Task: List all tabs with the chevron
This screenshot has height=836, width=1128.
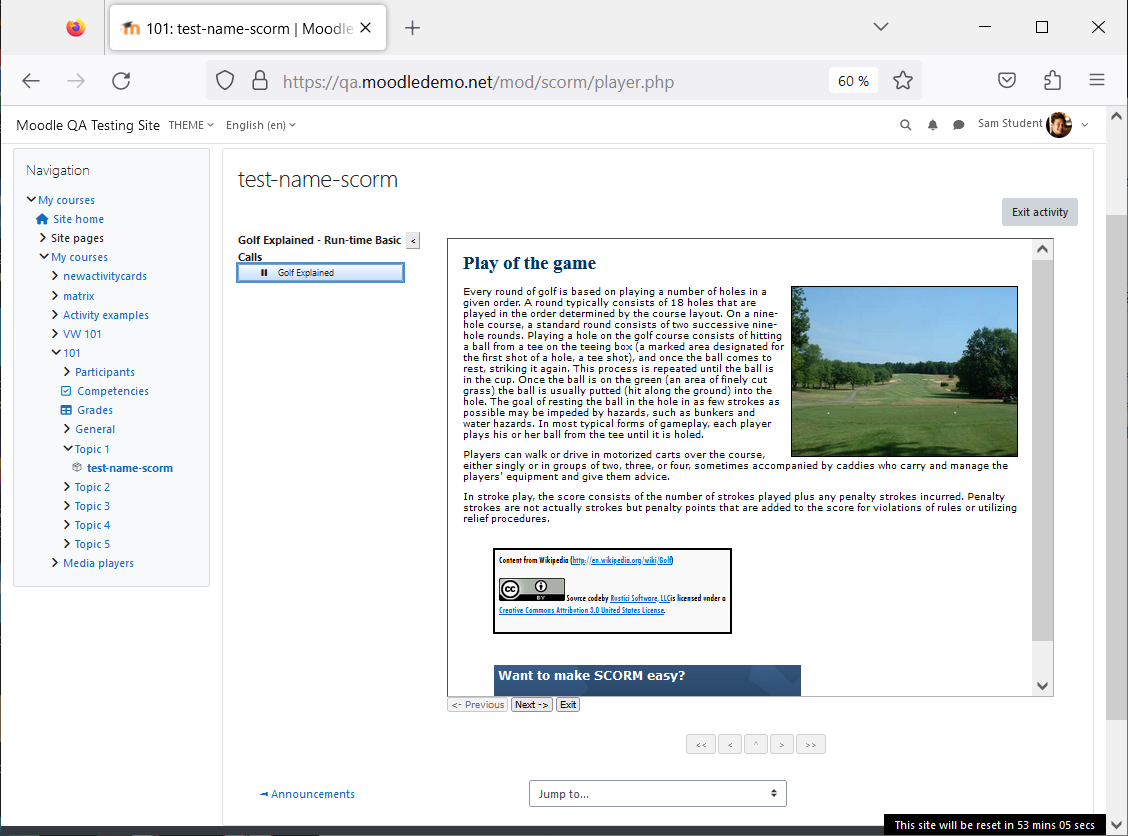Action: (x=881, y=27)
